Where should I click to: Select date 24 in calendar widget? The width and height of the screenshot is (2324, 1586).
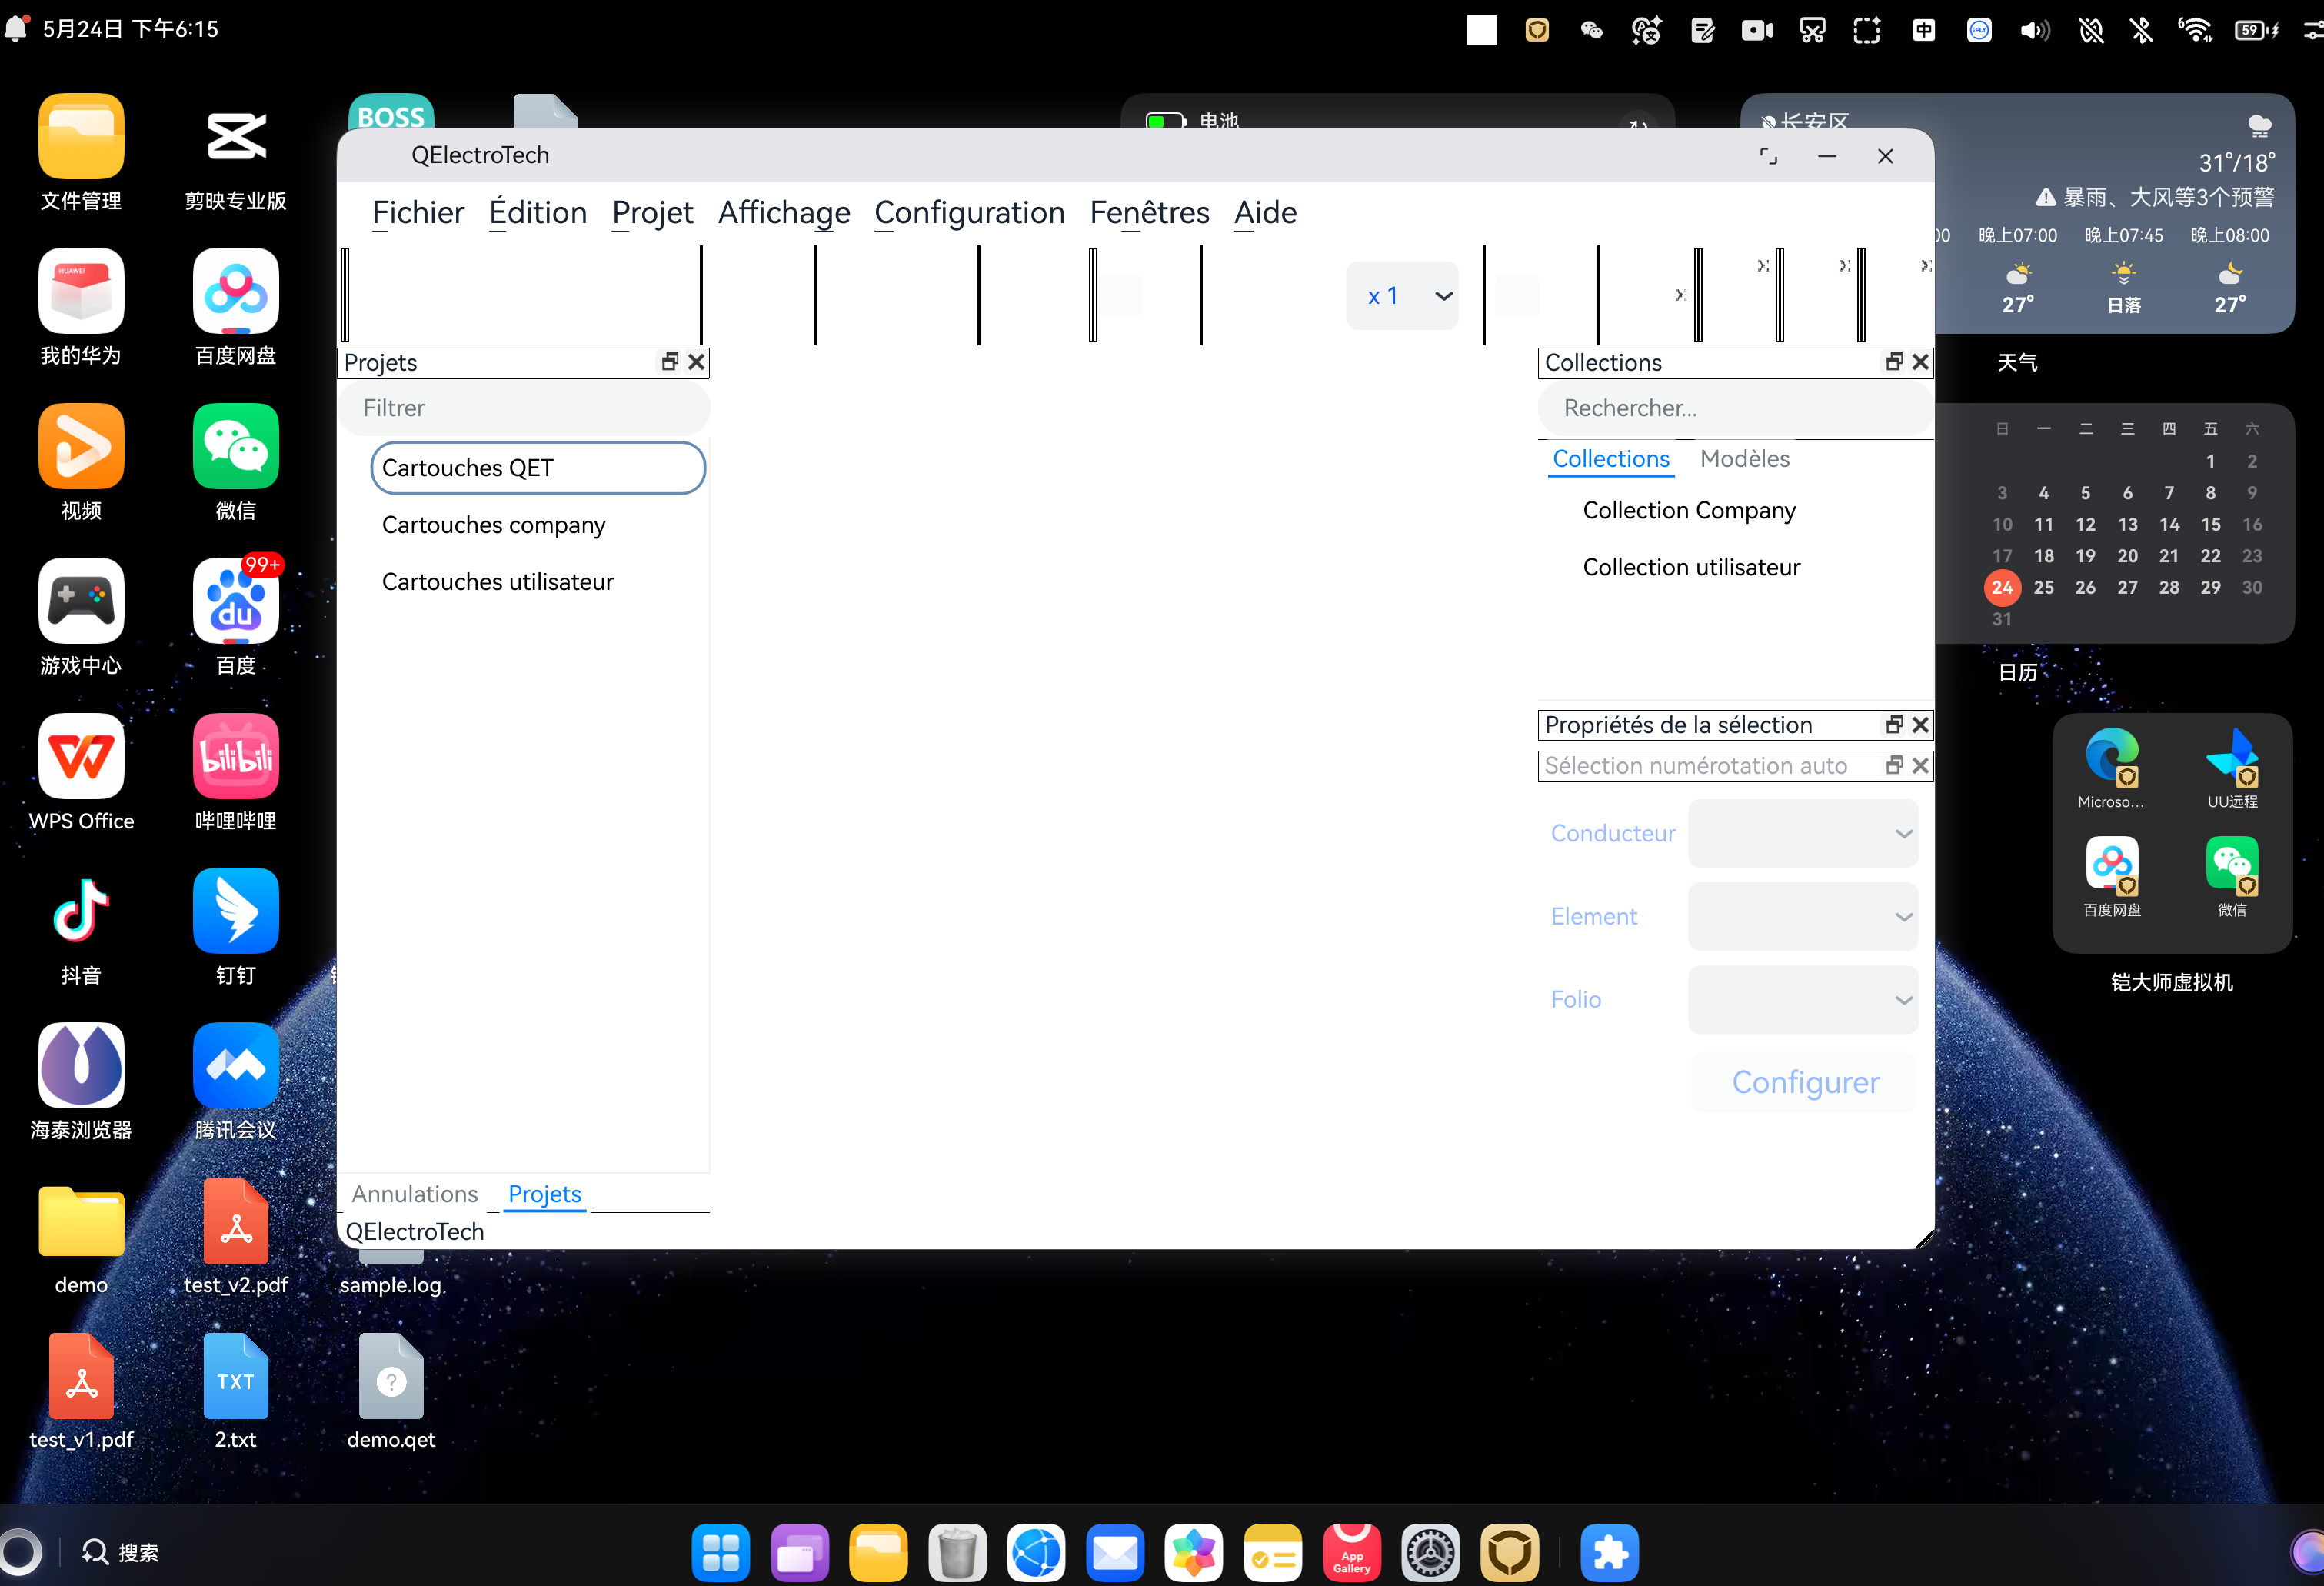(2002, 587)
